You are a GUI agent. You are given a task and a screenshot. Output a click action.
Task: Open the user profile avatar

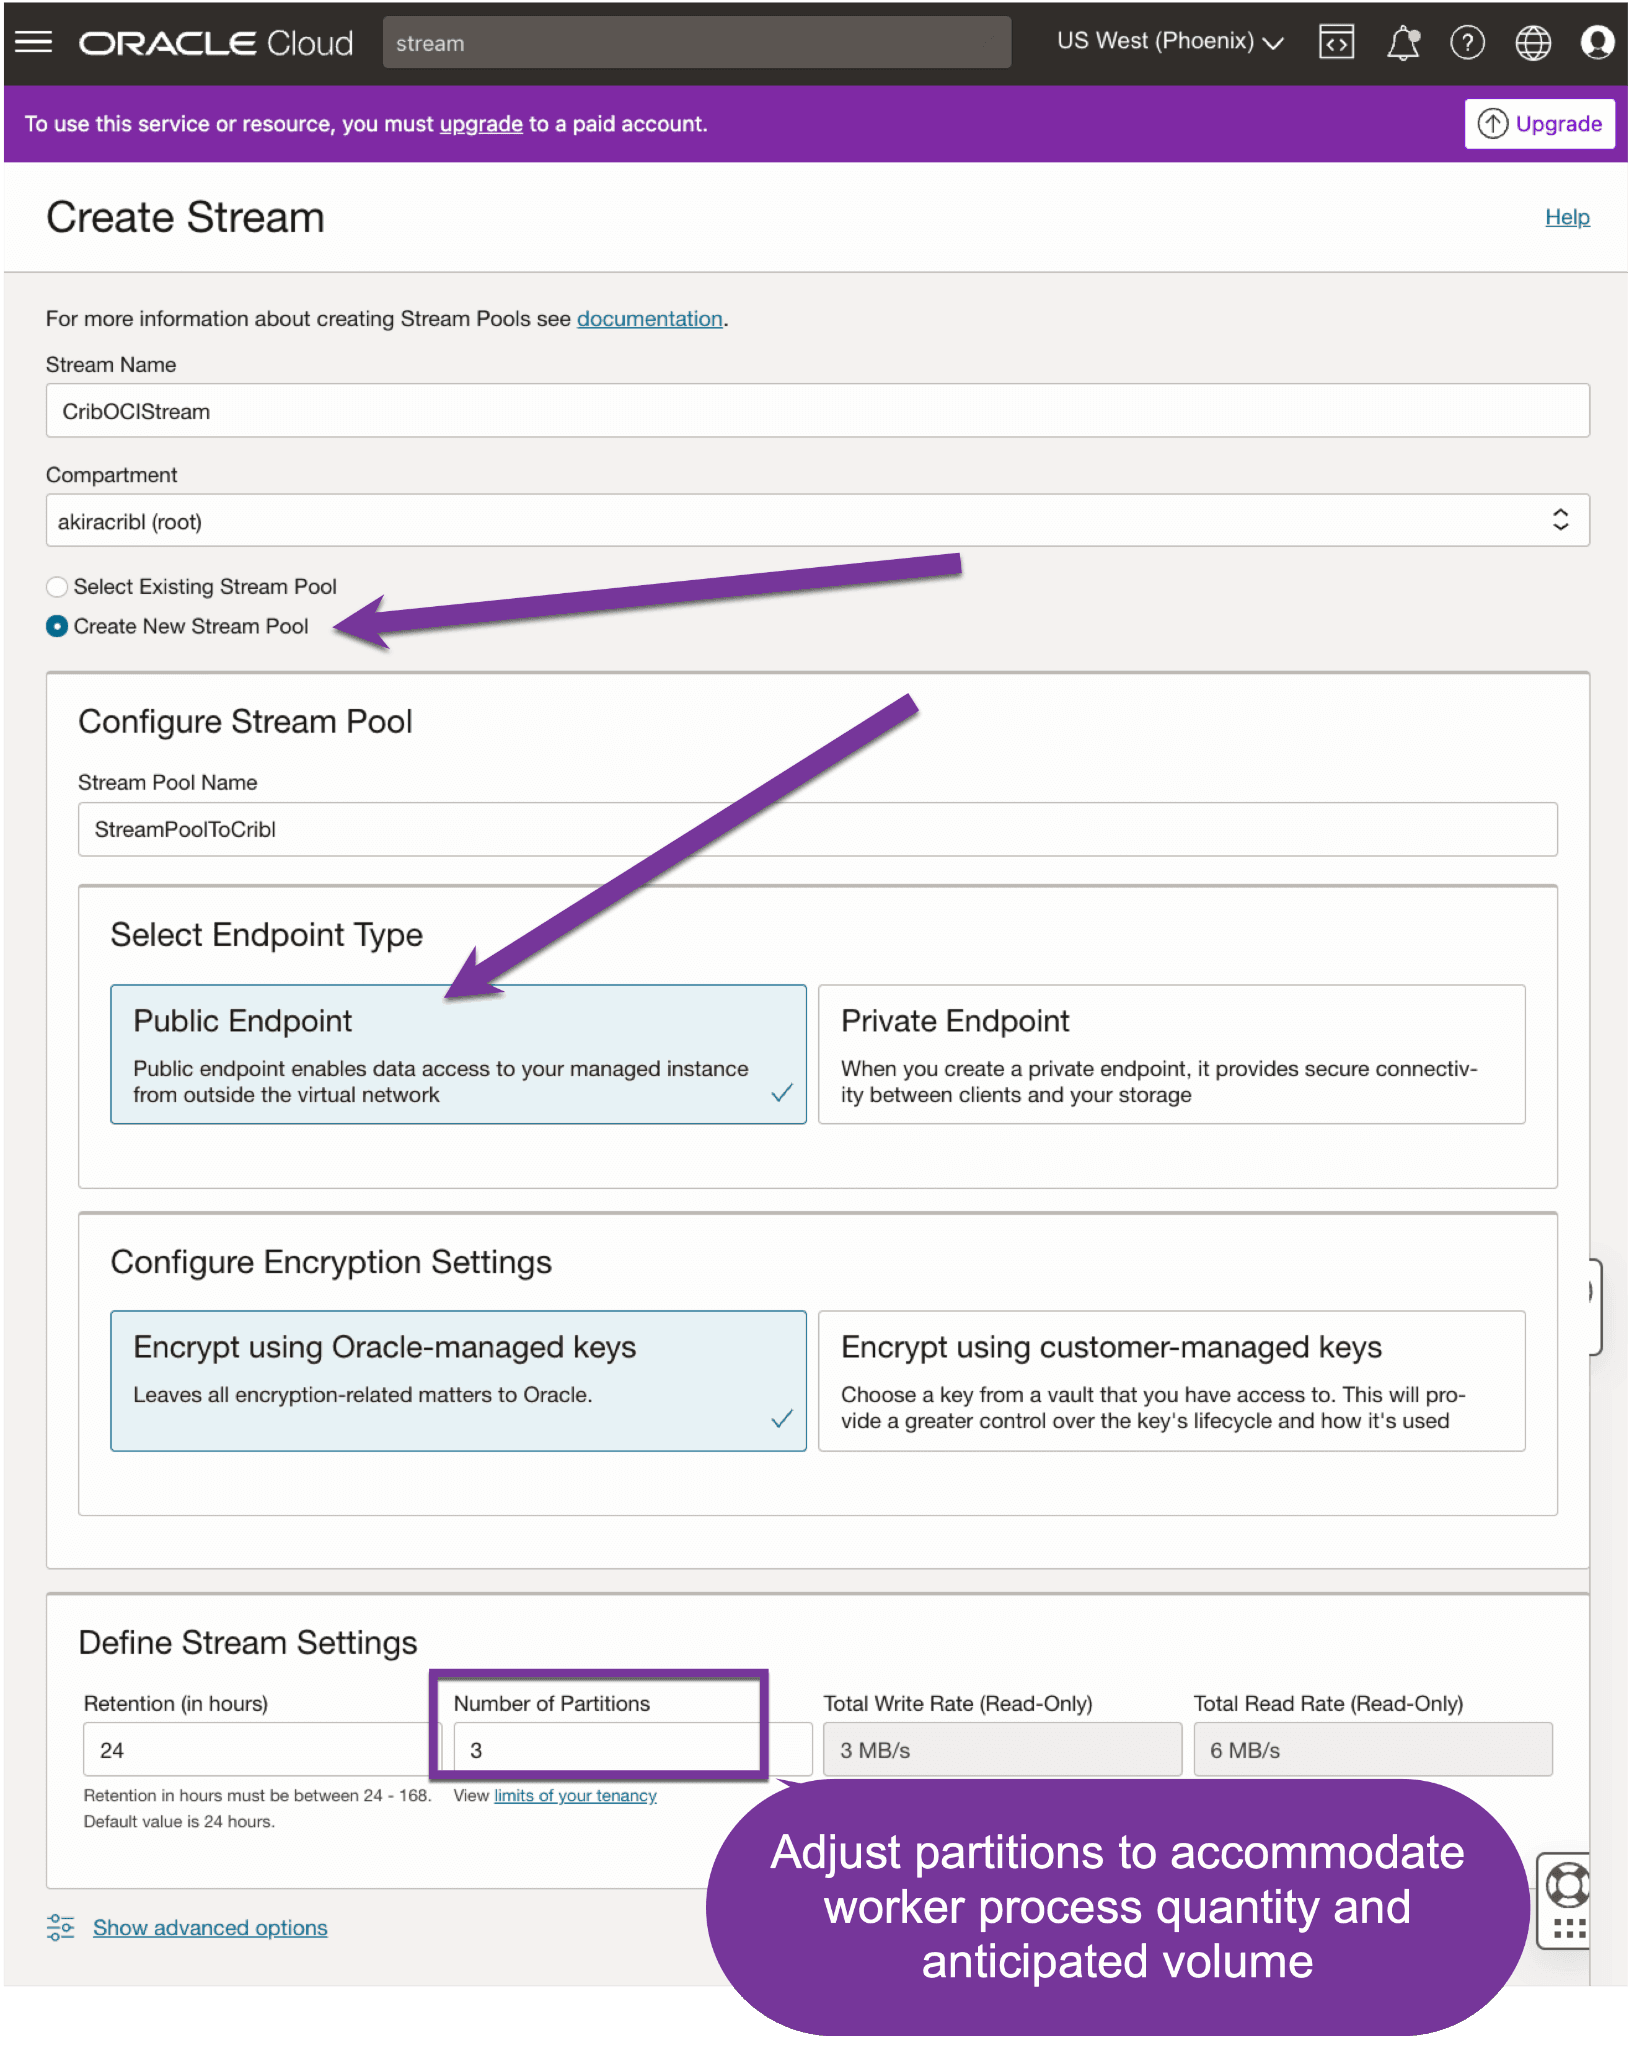tap(1597, 43)
